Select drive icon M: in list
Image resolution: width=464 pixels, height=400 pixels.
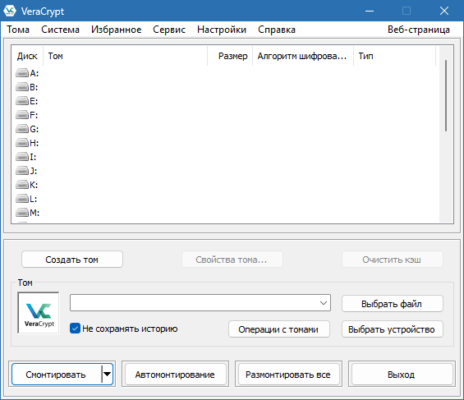coord(22,212)
